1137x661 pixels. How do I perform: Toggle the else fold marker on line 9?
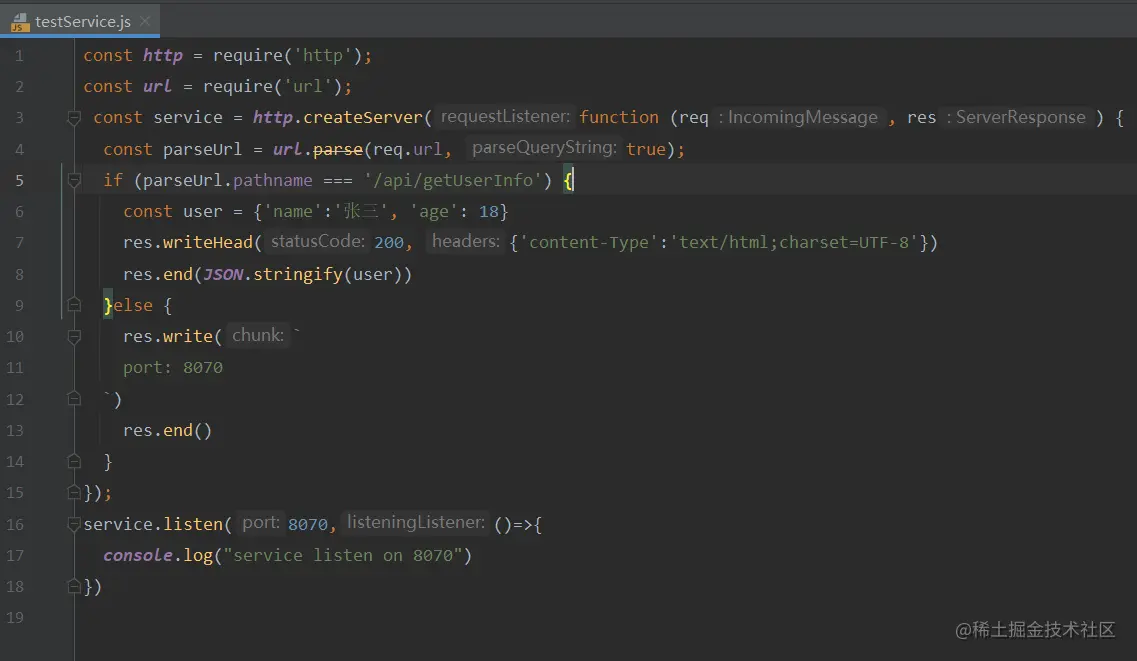click(74, 305)
